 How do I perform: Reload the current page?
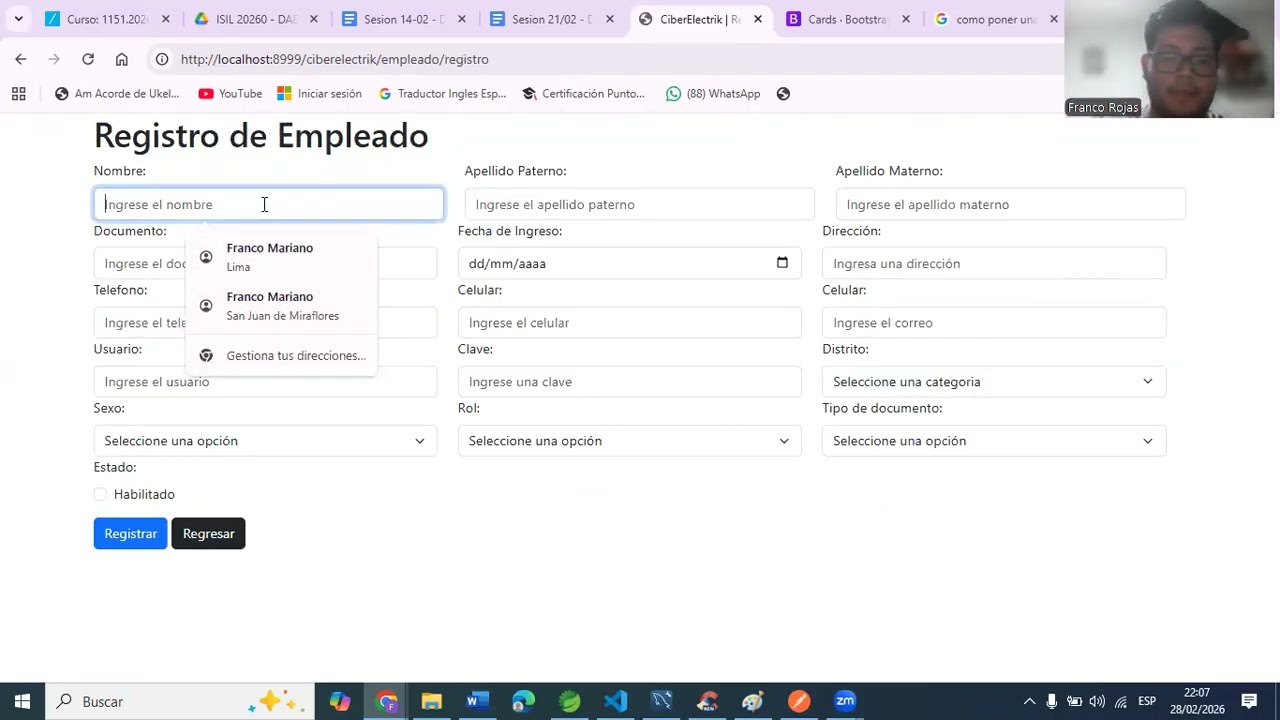[88, 59]
